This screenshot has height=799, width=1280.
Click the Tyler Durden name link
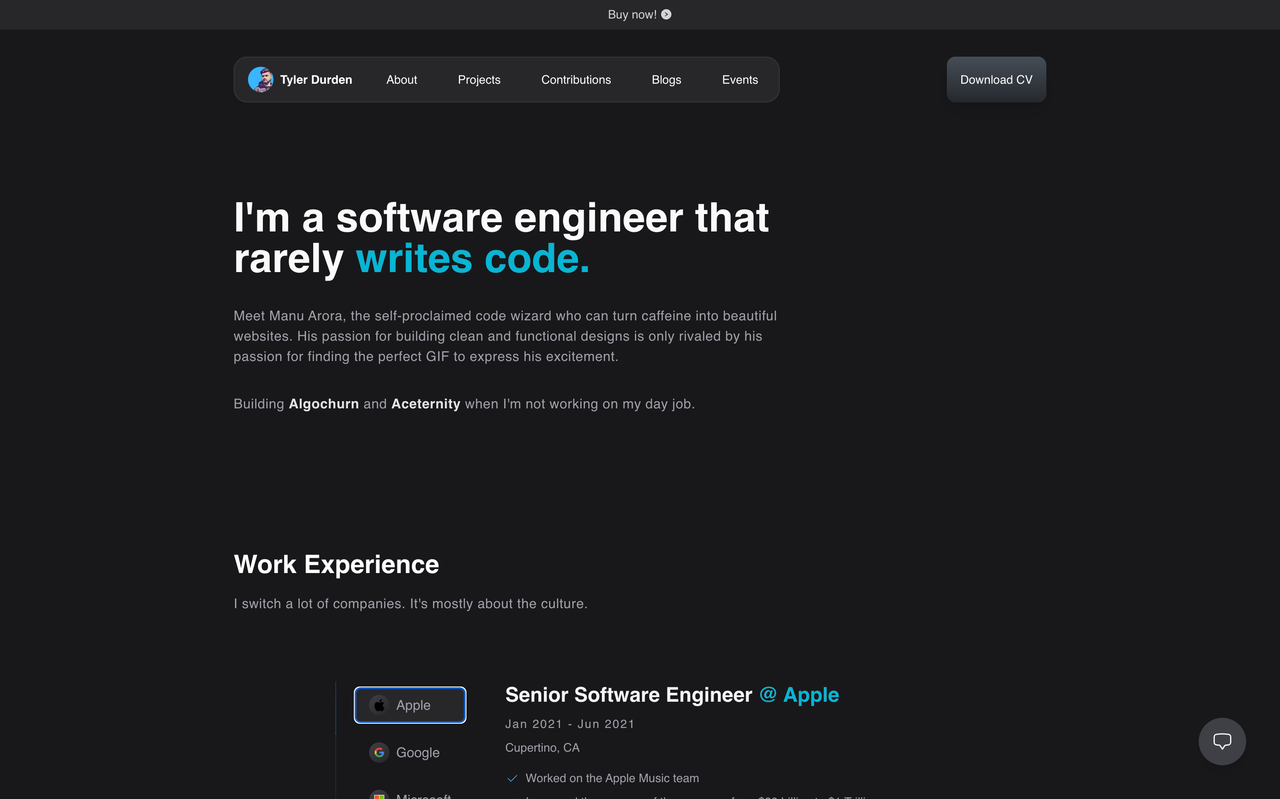click(316, 80)
